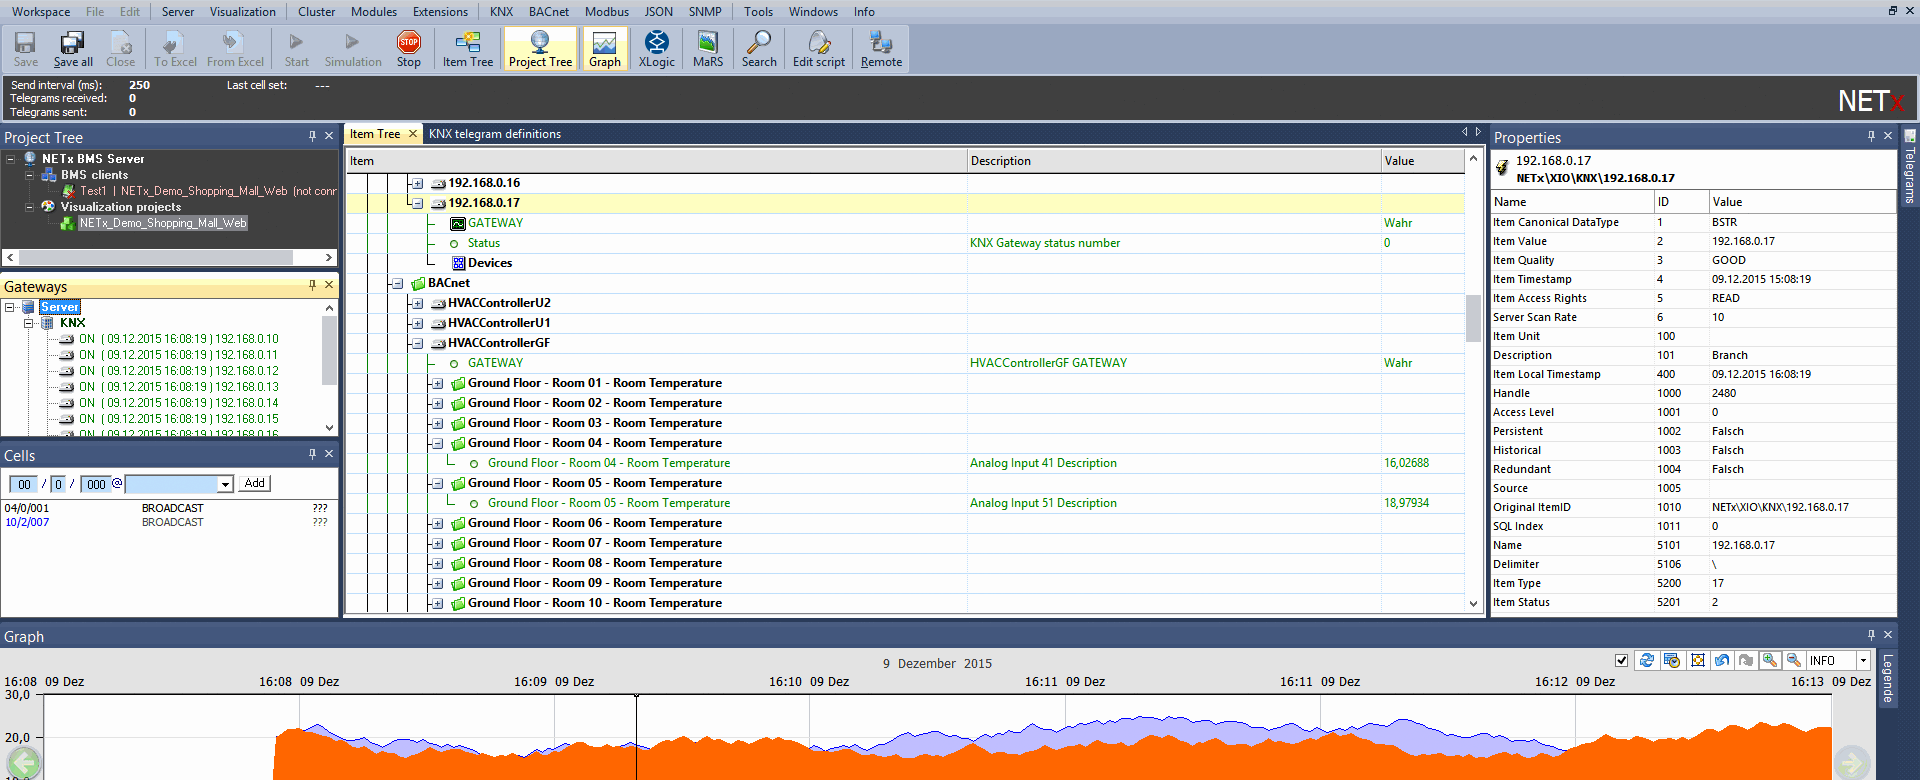Screen dimensions: 1920x780
Task: Click the graph refresh icon
Action: click(1646, 660)
